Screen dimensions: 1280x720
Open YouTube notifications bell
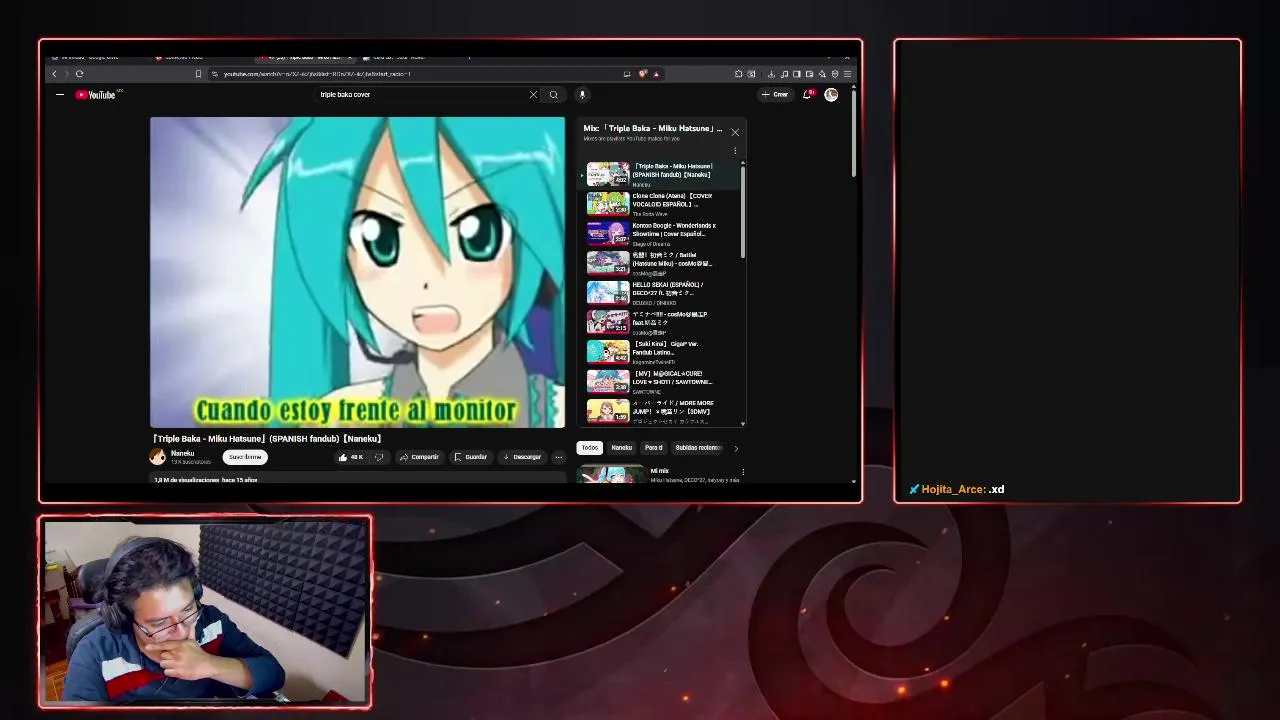pyautogui.click(x=807, y=95)
